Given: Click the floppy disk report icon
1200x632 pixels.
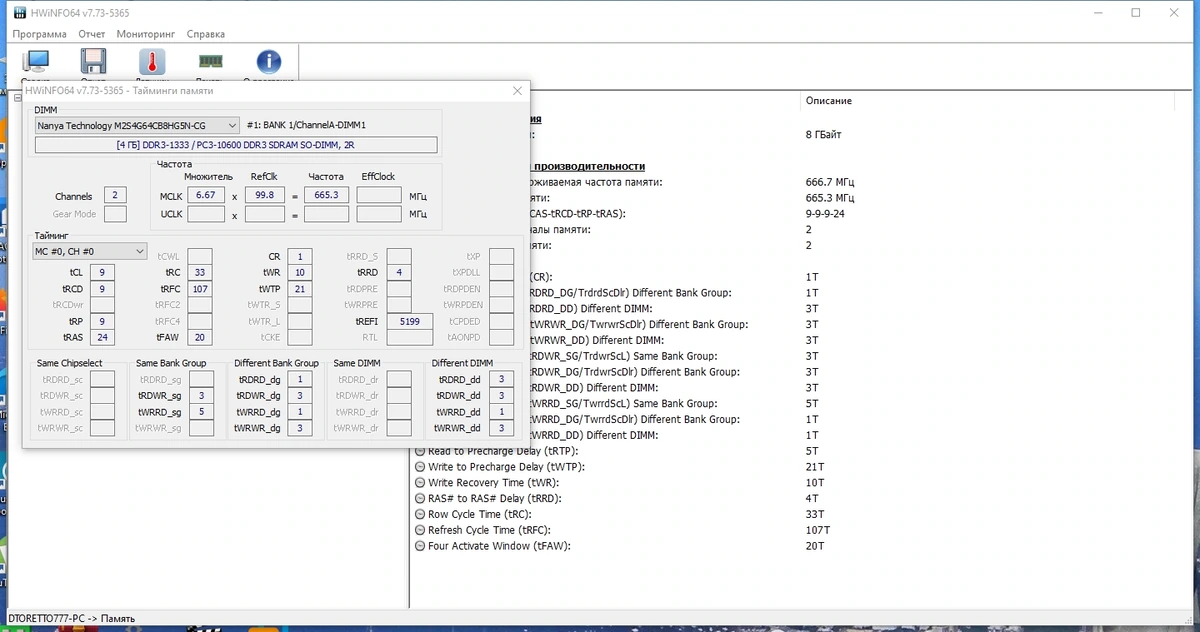Looking at the screenshot, I should [94, 62].
